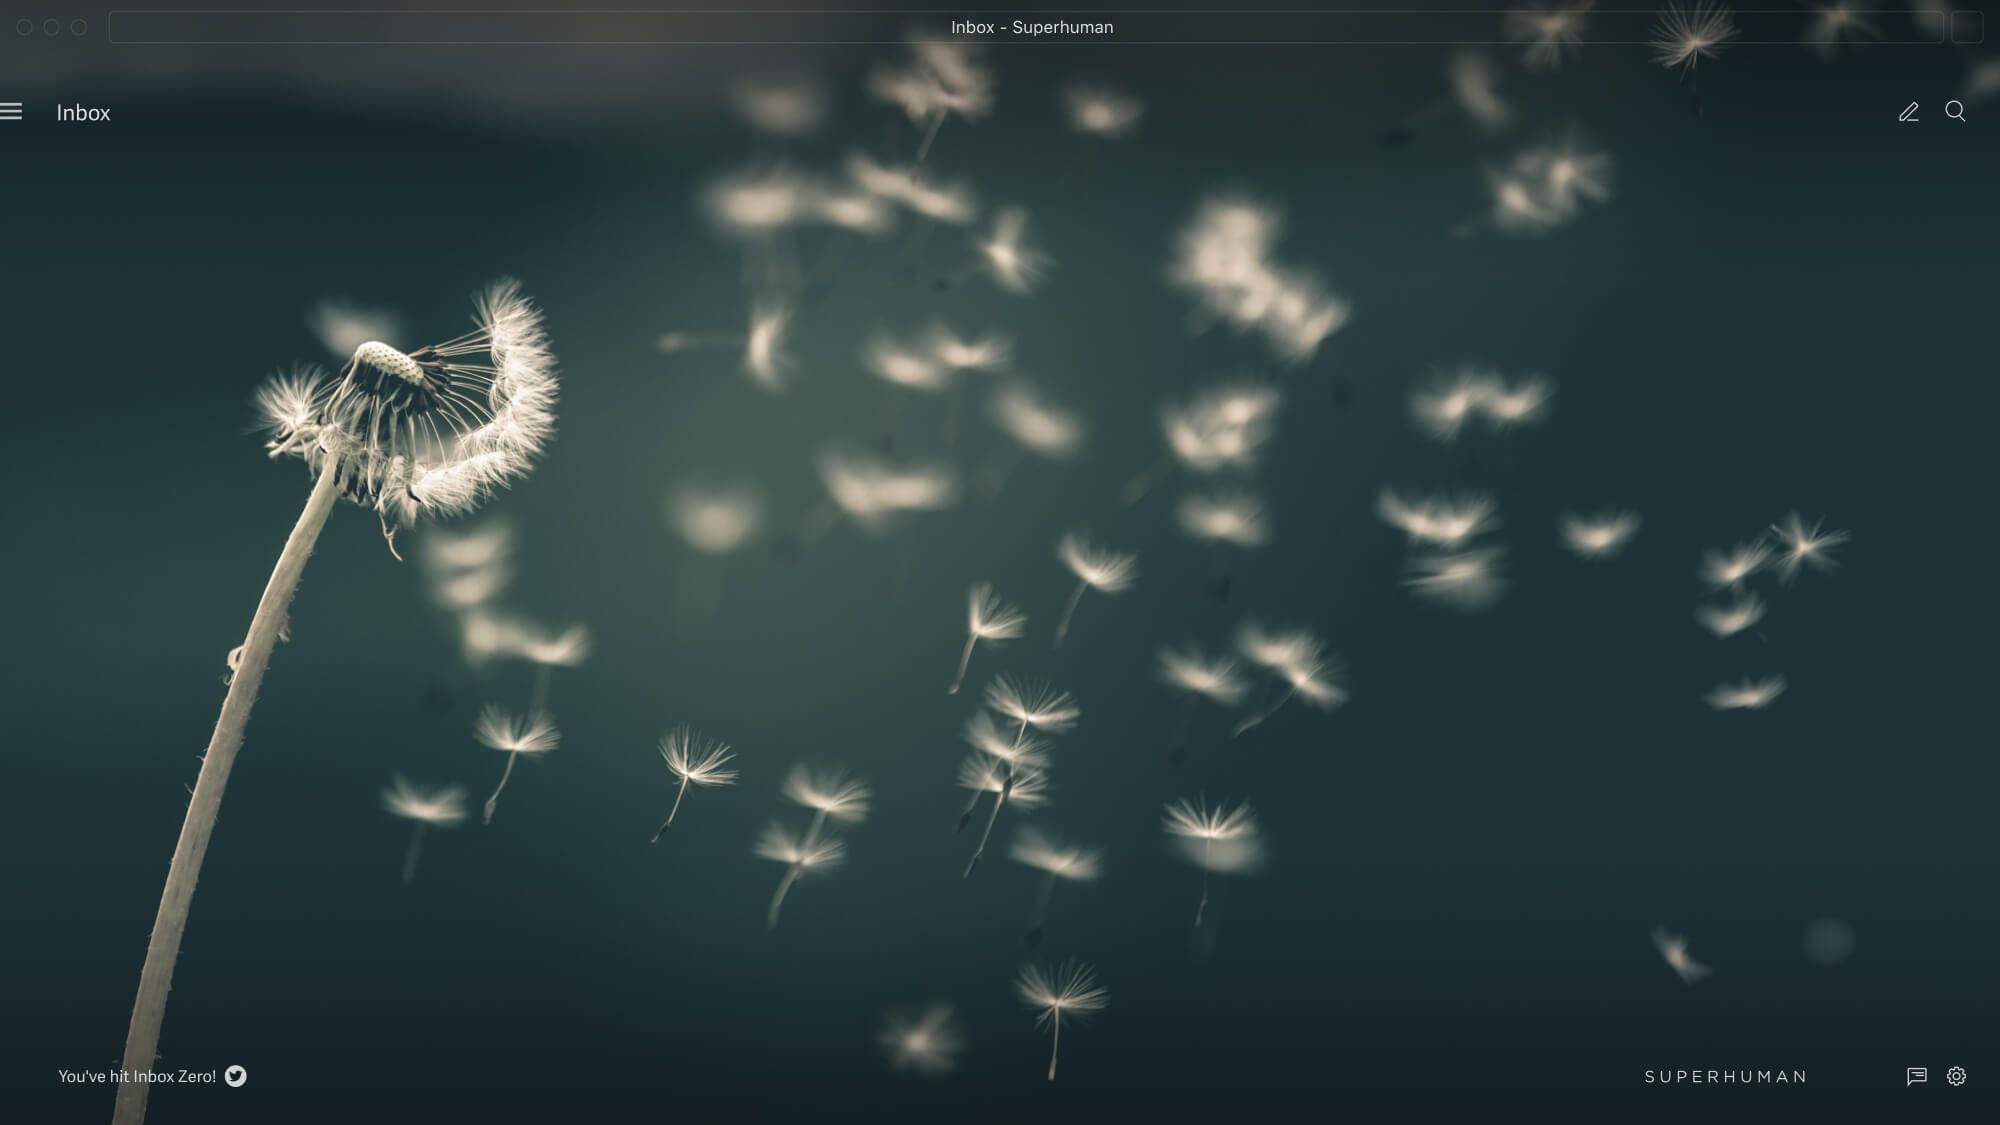Click the "Inbox - Superhuman" window title
Screen dimensions: 2000x1125
(1031, 27)
